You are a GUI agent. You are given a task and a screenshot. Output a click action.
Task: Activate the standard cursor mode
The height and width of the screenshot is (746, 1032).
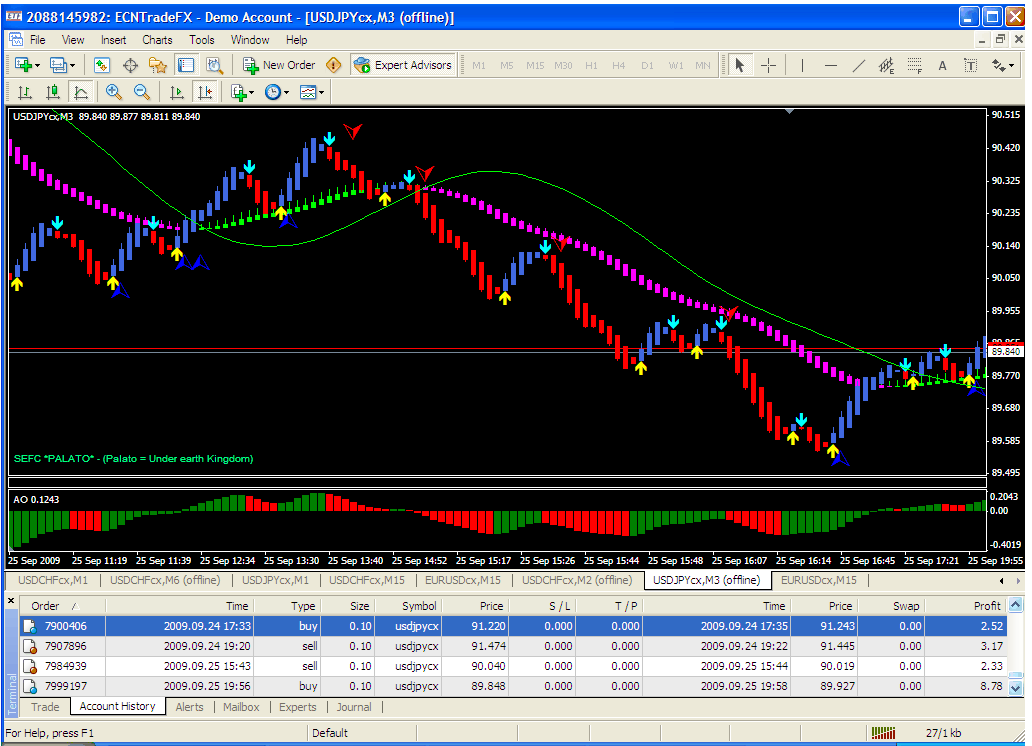coord(740,65)
